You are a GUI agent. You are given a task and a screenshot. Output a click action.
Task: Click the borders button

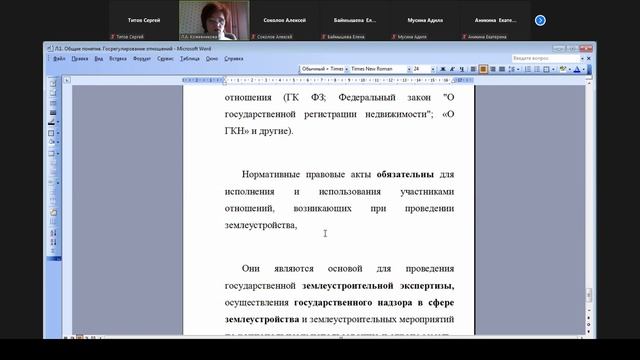pyautogui.click(x=547, y=69)
